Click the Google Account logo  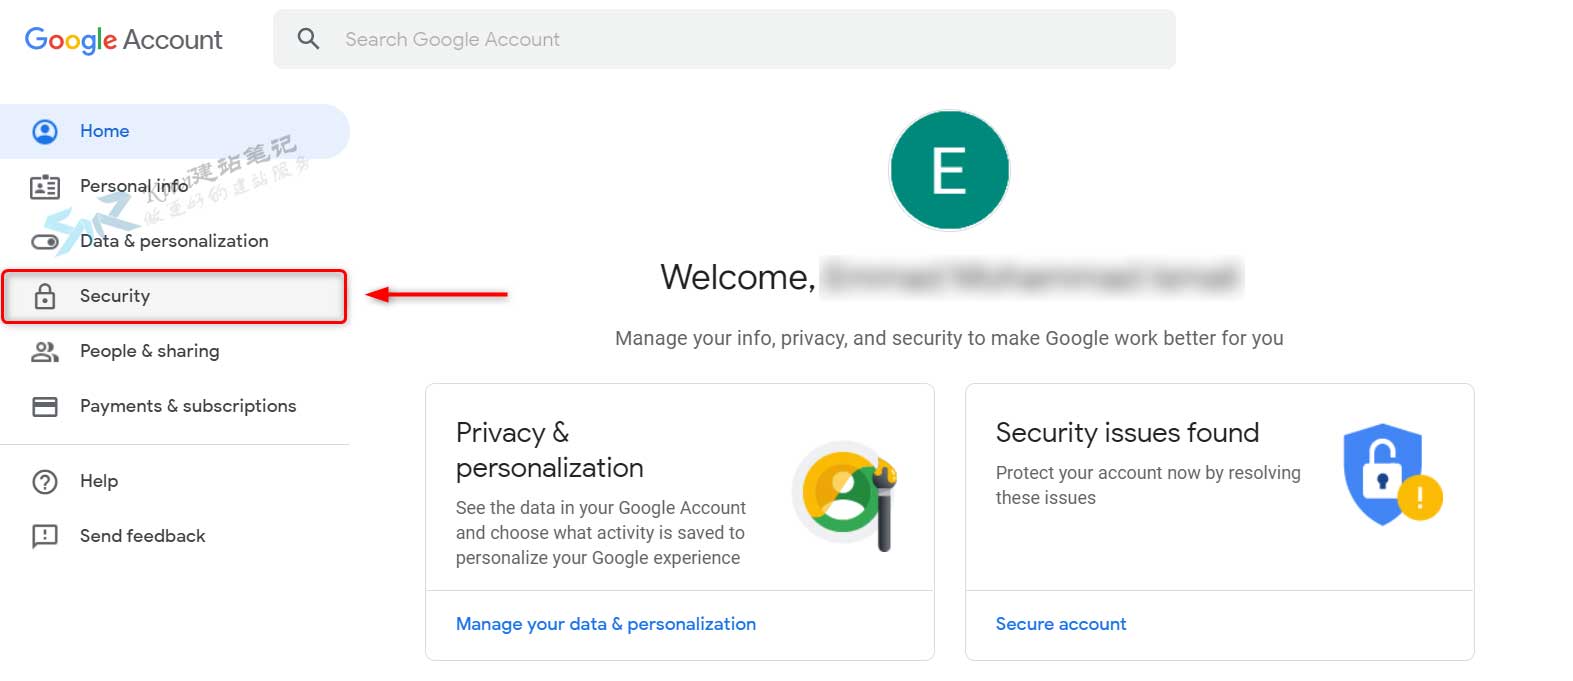pos(123,40)
